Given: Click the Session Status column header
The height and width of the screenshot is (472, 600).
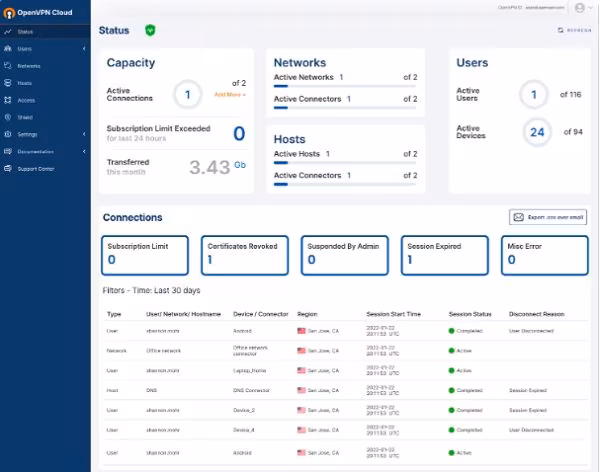Looking at the screenshot, I should 470,314.
